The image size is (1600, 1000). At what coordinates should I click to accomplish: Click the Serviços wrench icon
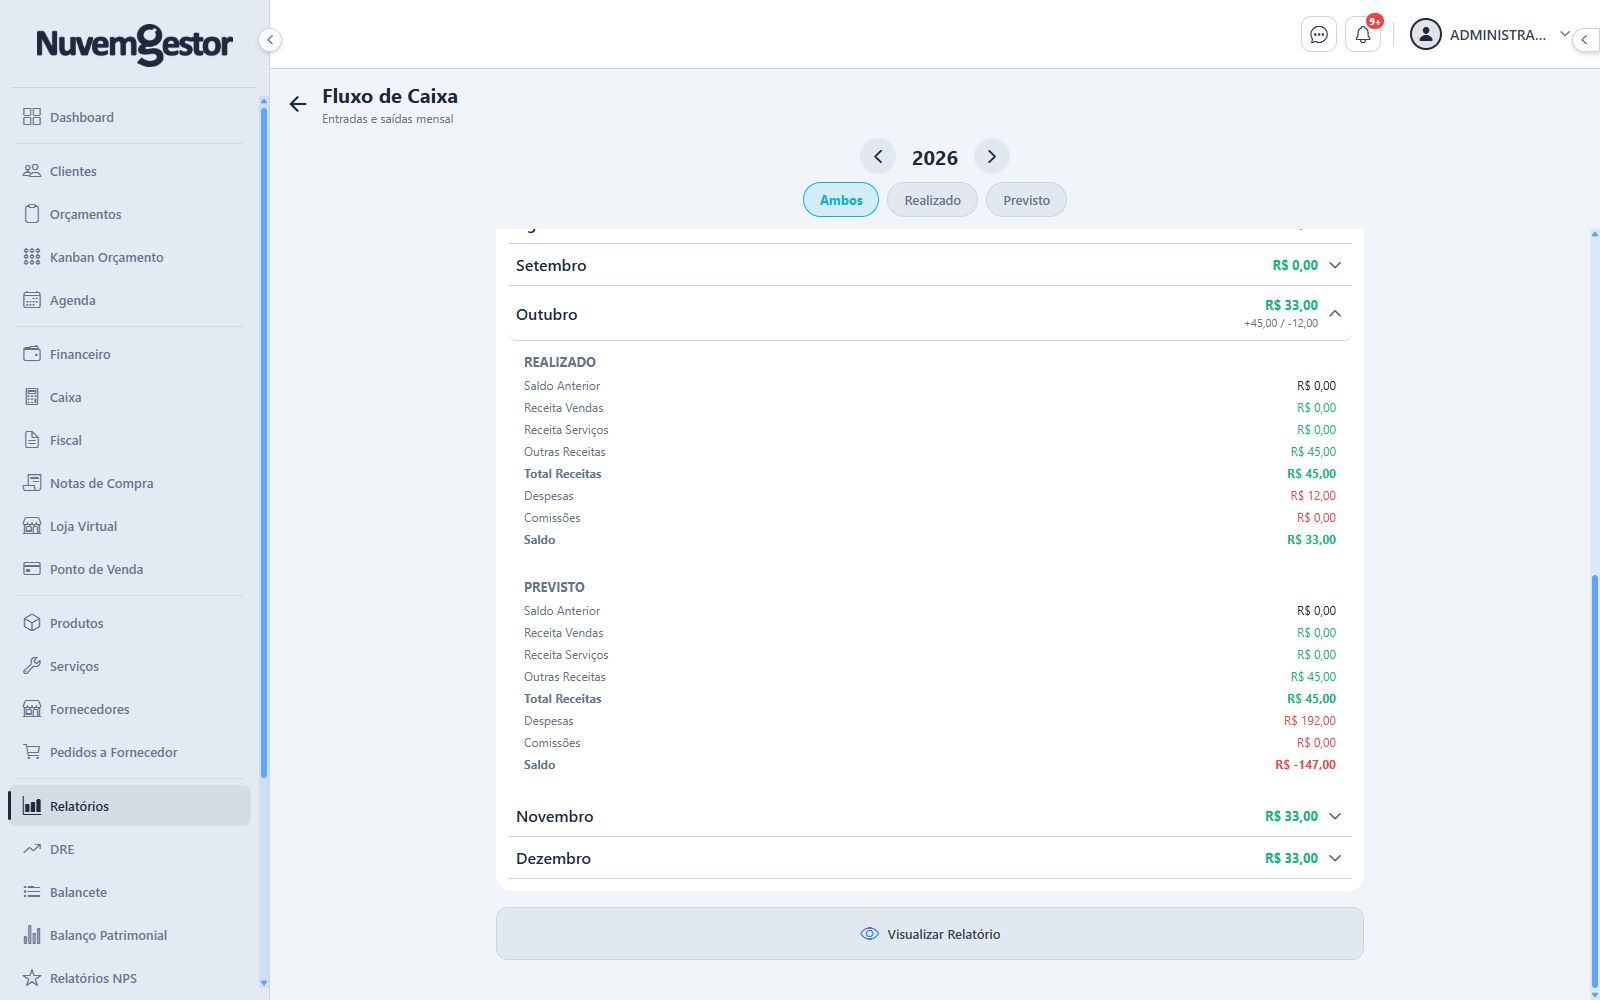coord(32,666)
